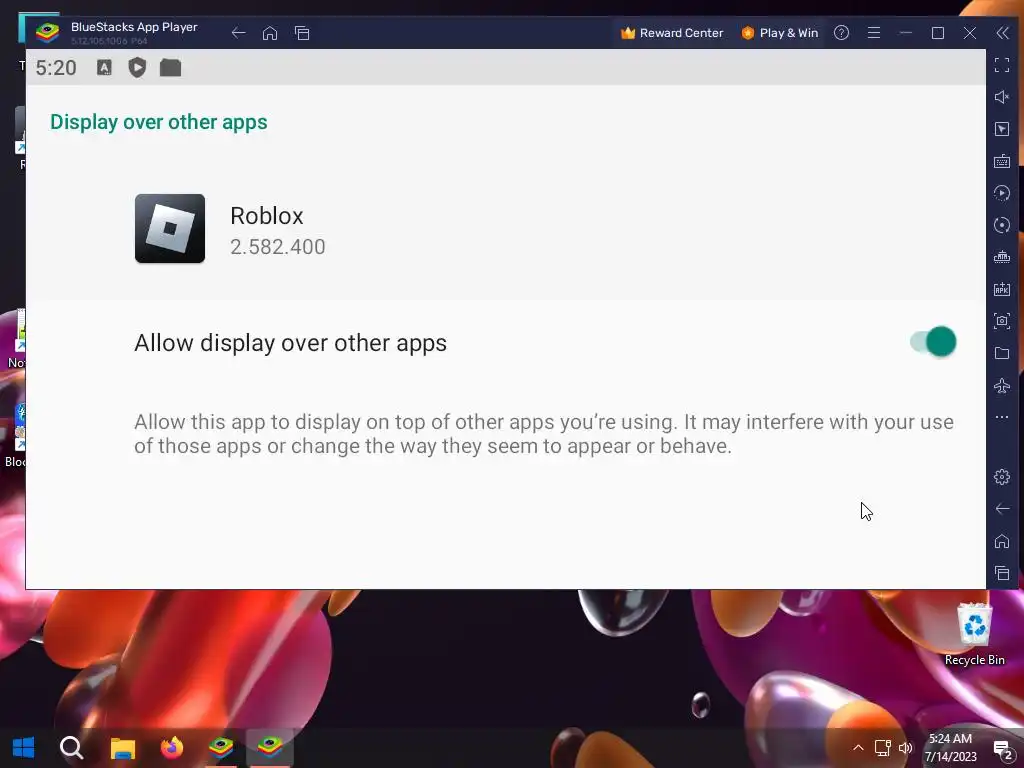Show hidden system tray icons

tap(858, 748)
